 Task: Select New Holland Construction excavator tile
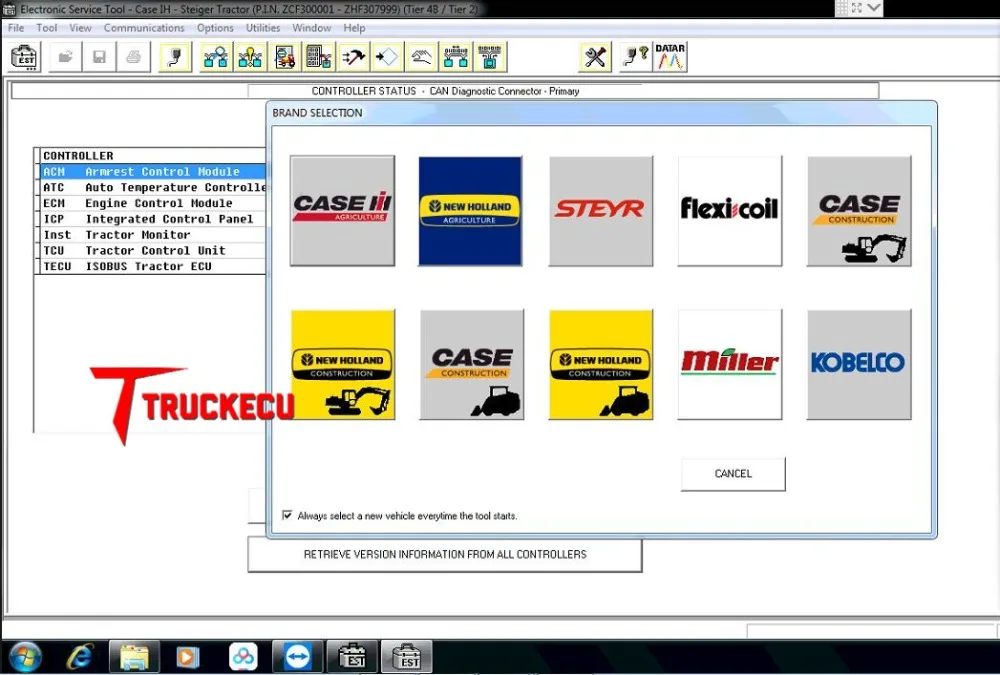coord(342,364)
